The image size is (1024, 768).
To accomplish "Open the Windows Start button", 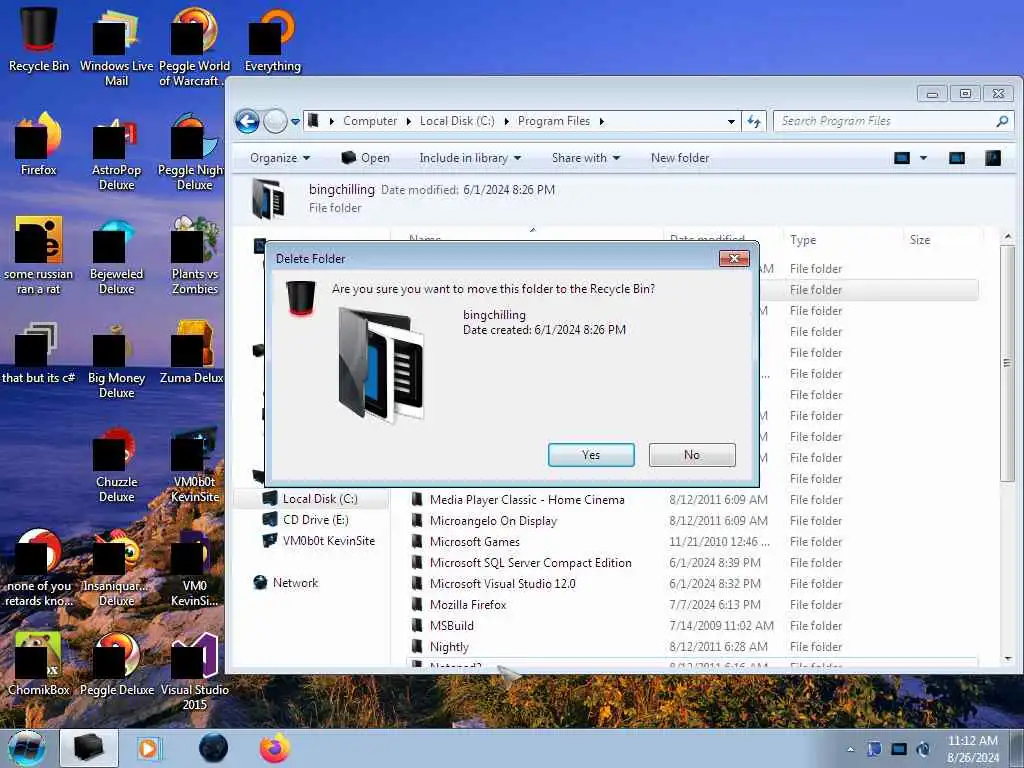I will point(27,748).
